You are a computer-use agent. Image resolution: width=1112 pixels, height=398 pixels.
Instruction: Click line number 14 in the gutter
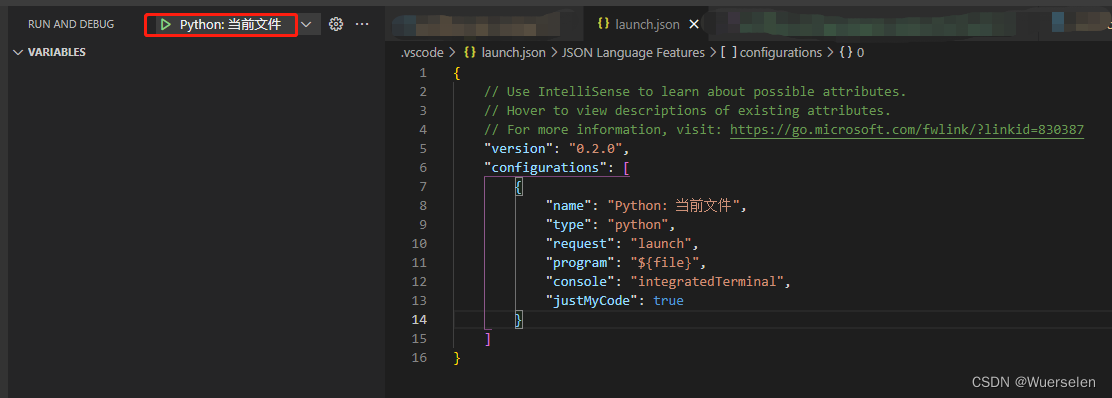[419, 320]
